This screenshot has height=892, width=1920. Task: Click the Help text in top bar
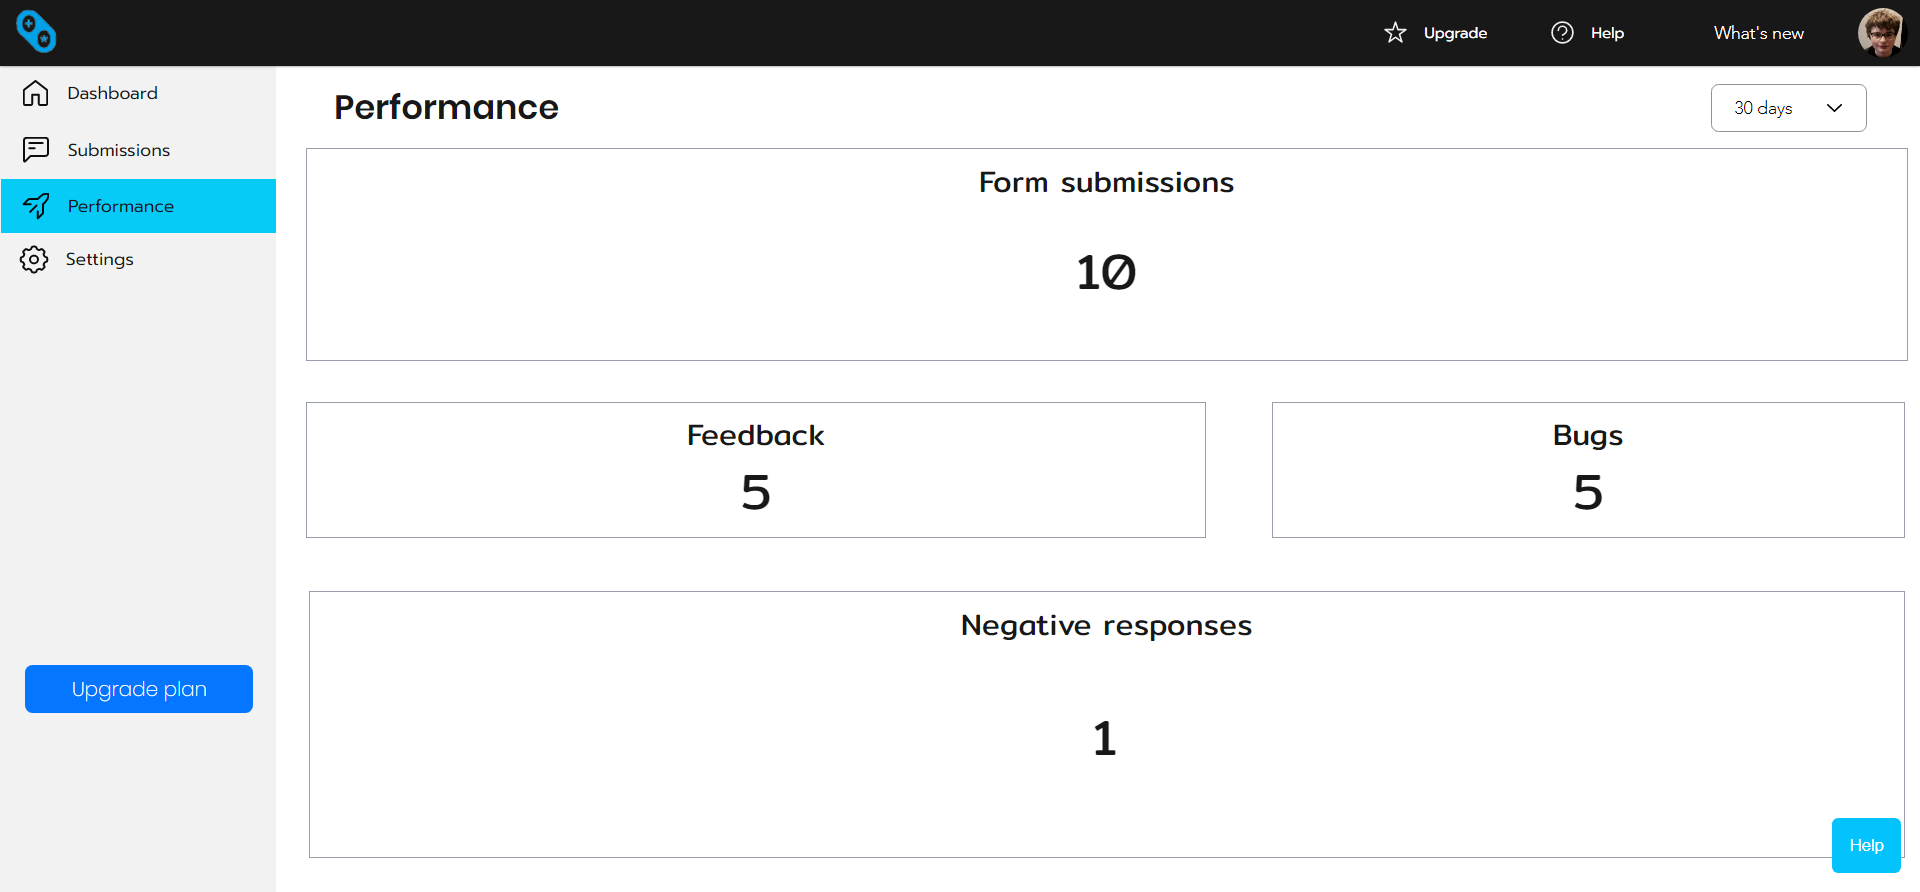pyautogui.click(x=1607, y=33)
